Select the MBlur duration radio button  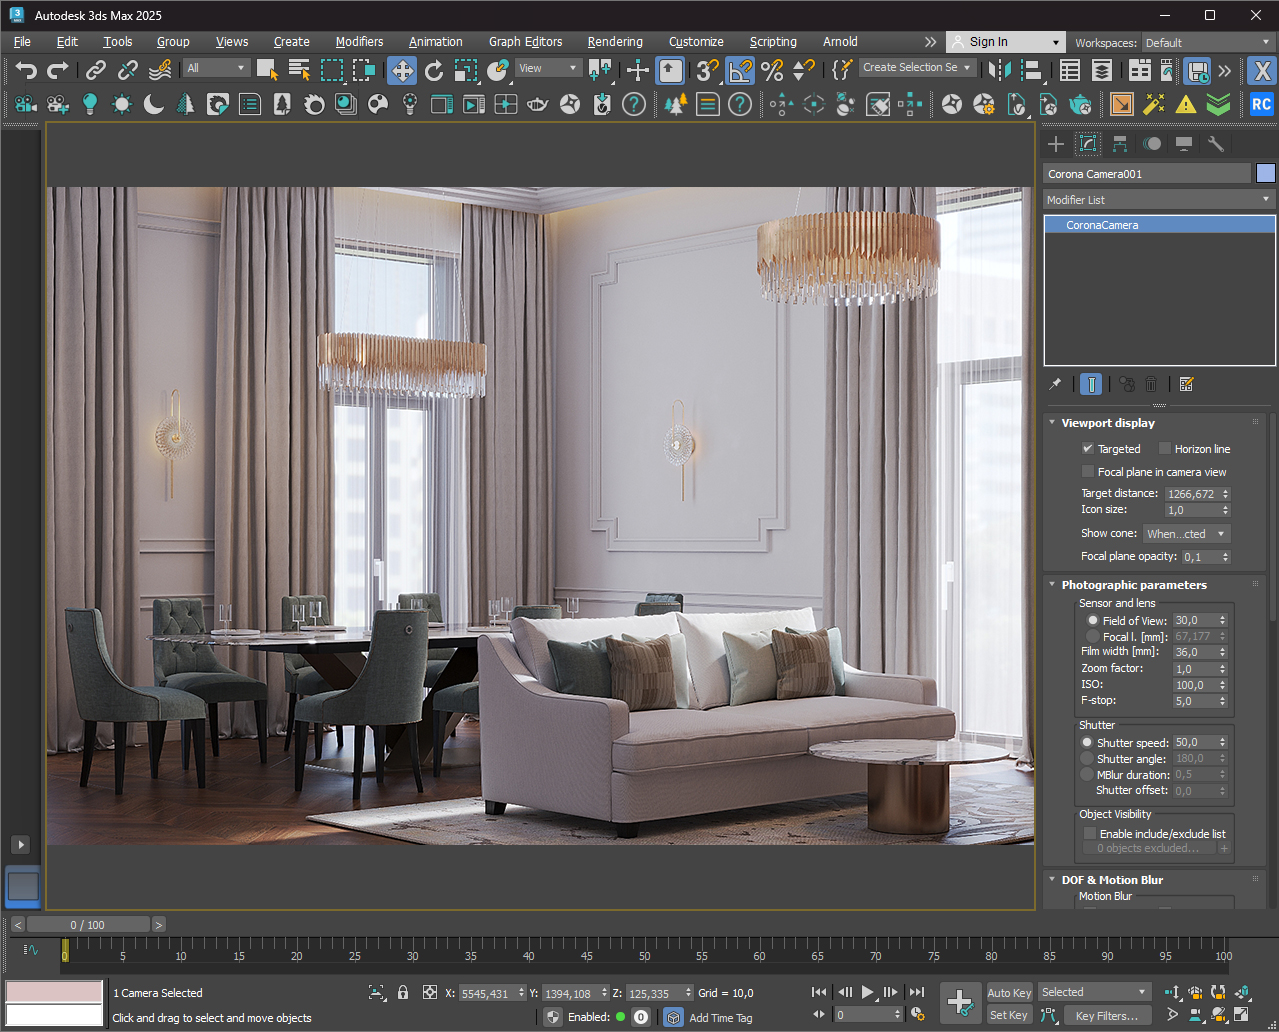[x=1087, y=775]
